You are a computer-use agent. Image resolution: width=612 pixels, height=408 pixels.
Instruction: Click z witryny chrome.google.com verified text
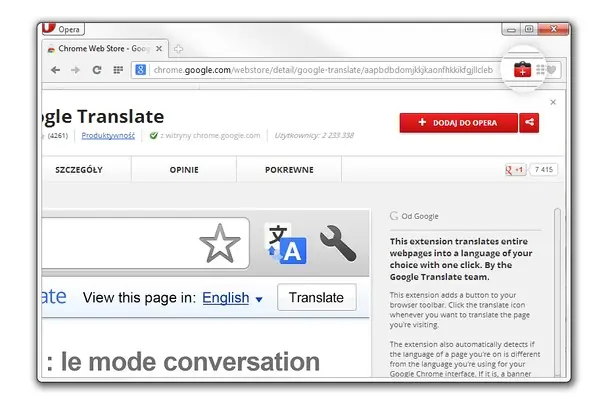[205, 135]
